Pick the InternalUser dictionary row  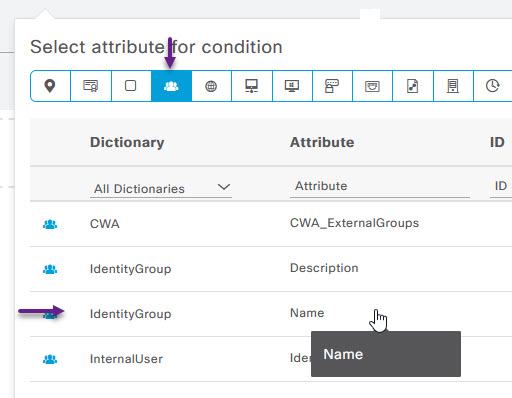271,359
